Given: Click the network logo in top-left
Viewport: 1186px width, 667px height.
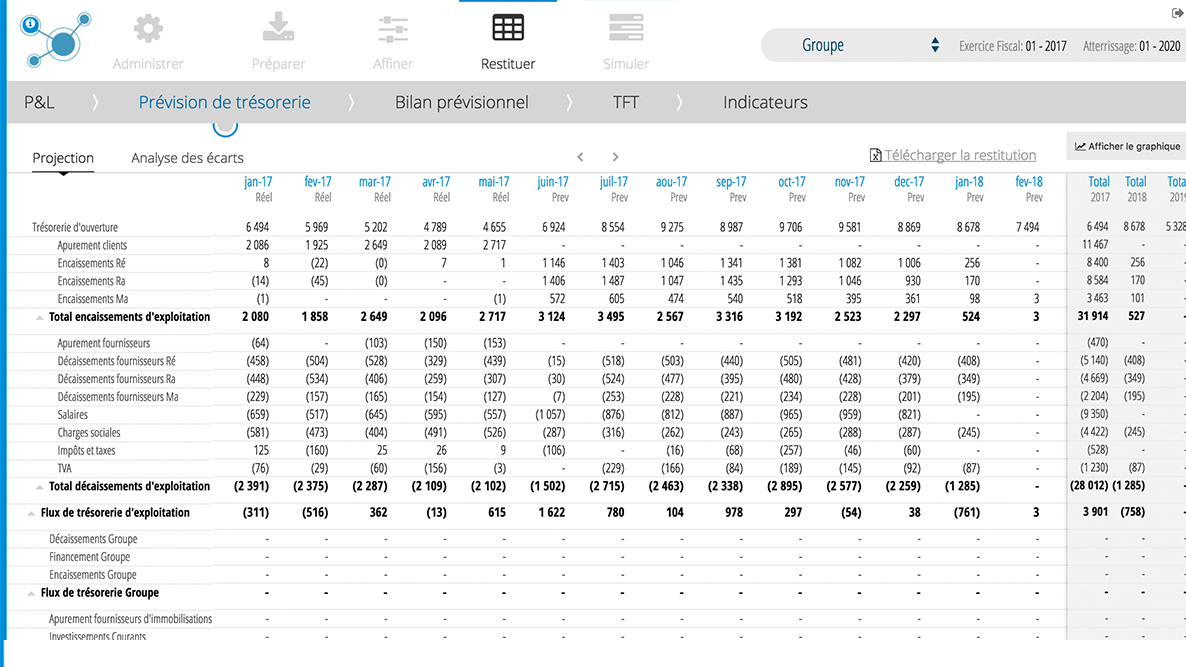Looking at the screenshot, I should tap(56, 38).
